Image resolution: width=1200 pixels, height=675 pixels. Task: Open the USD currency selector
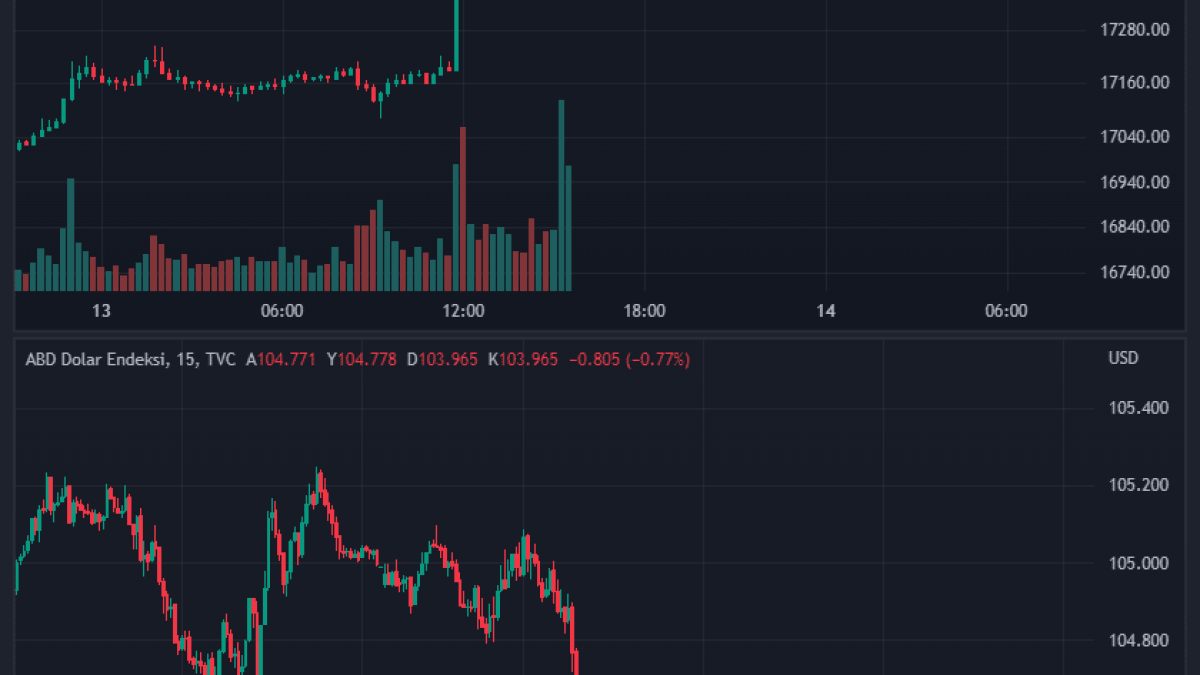[x=1123, y=358]
